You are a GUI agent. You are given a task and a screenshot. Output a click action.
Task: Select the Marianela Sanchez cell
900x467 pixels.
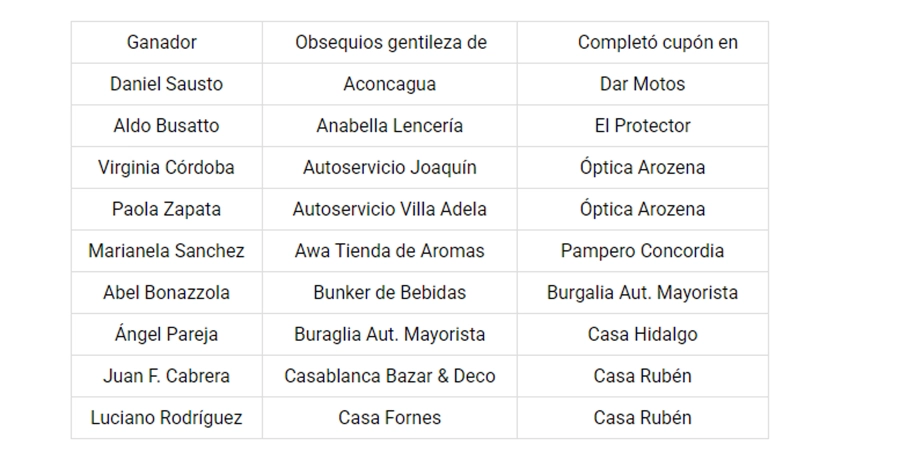(x=166, y=251)
